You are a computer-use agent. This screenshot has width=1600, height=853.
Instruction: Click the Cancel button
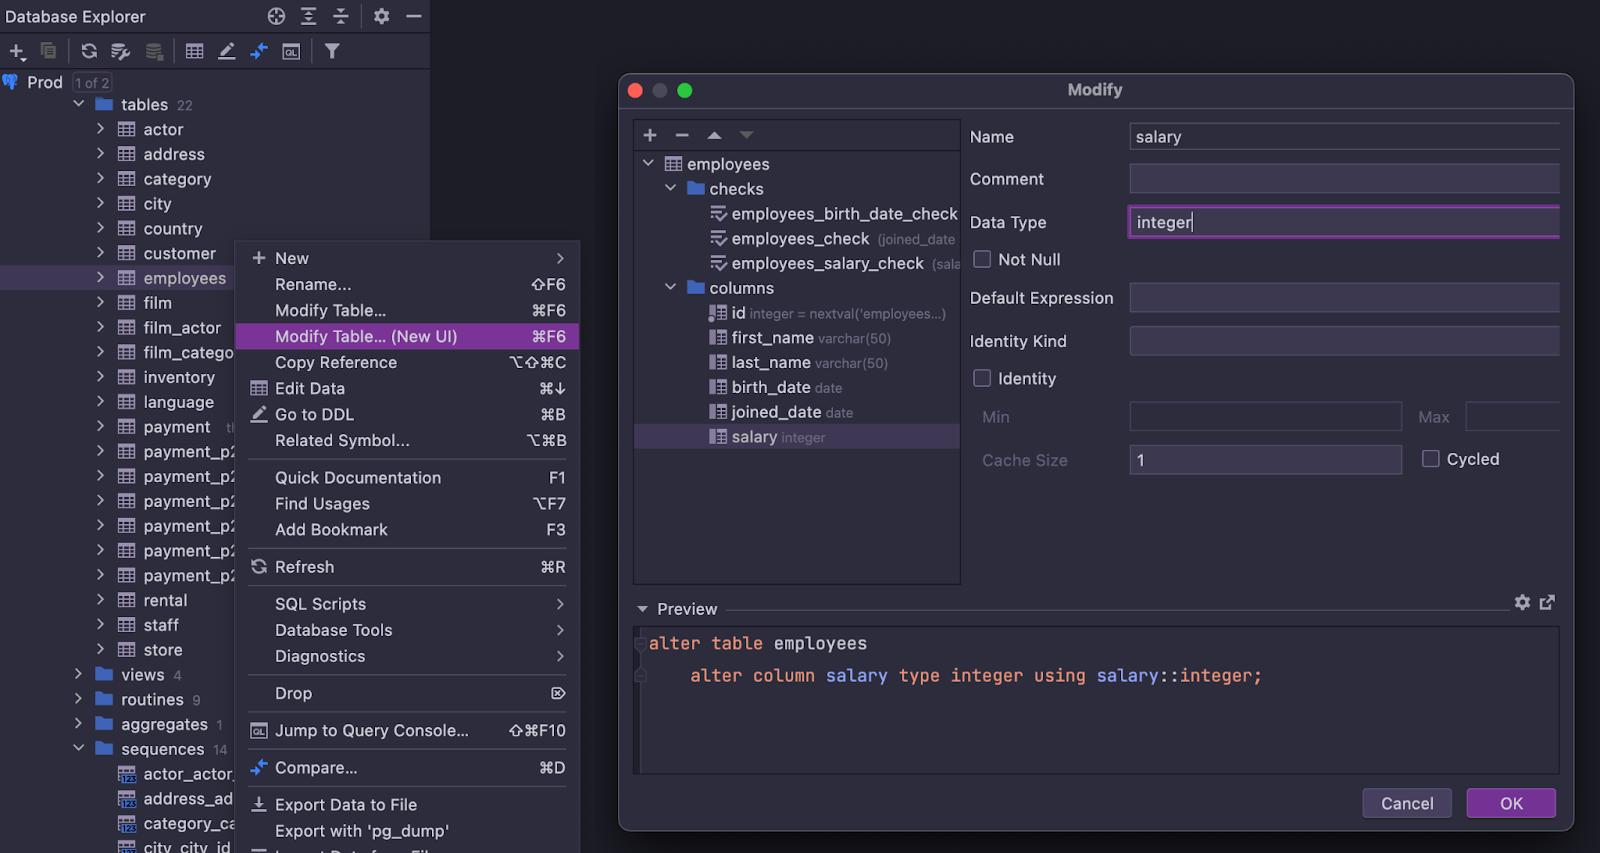(1406, 803)
